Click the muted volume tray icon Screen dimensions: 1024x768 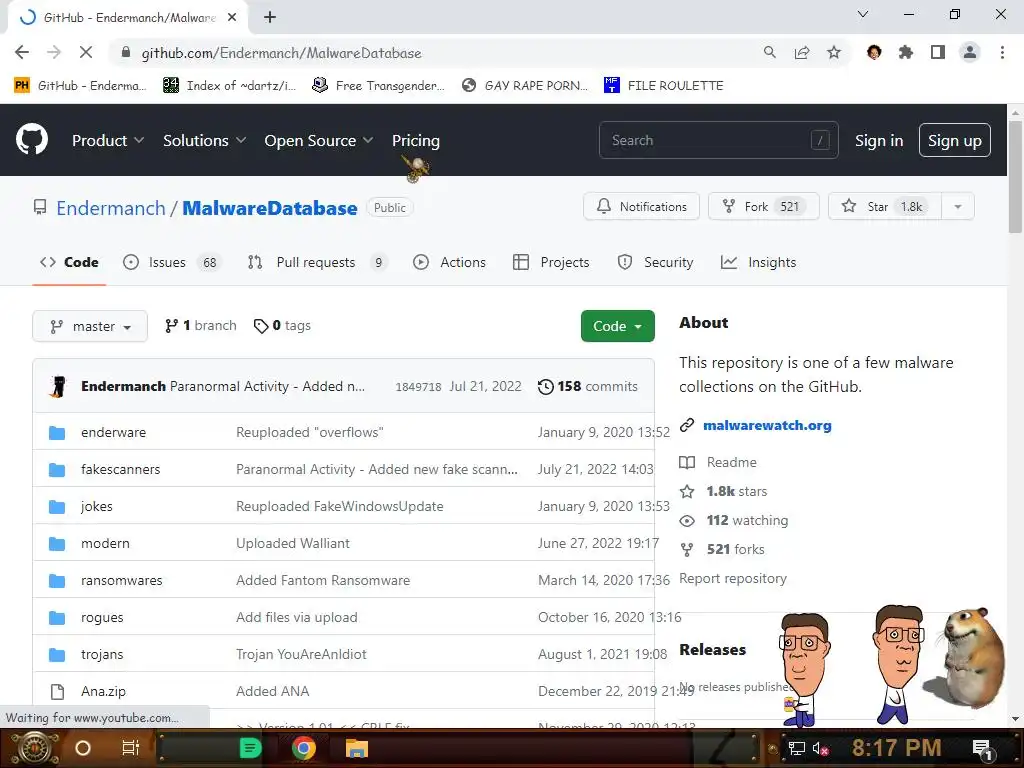click(820, 748)
